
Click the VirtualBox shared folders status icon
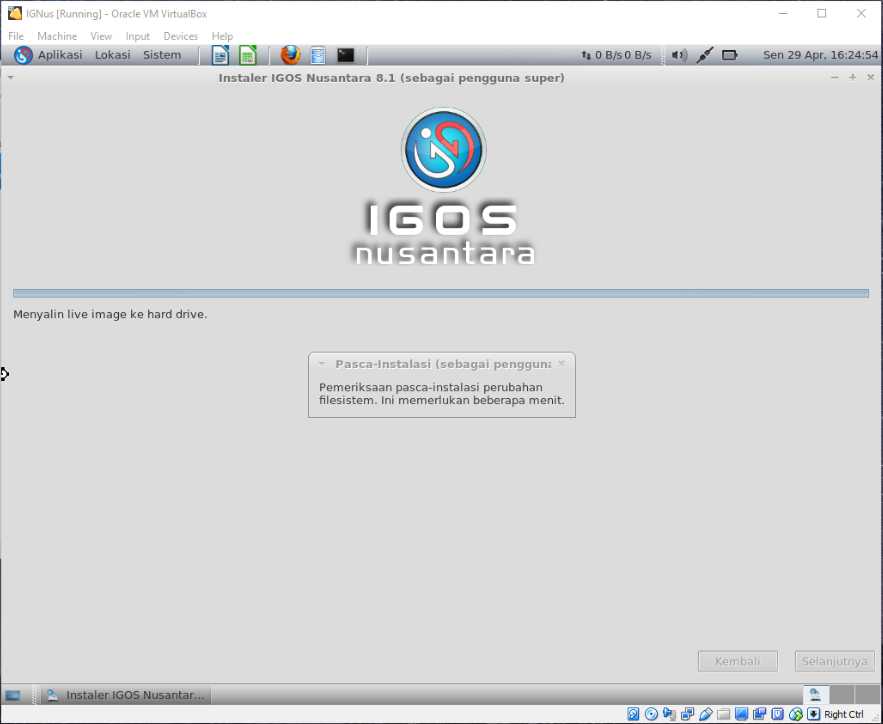pos(723,713)
